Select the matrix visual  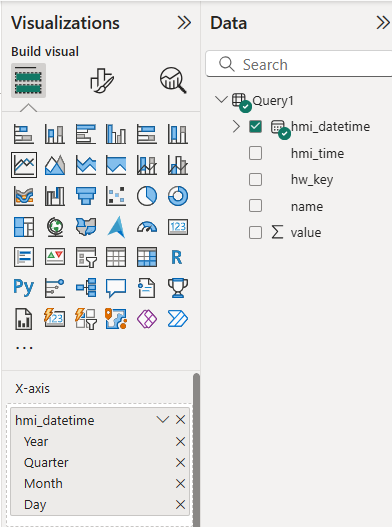tap(147, 257)
